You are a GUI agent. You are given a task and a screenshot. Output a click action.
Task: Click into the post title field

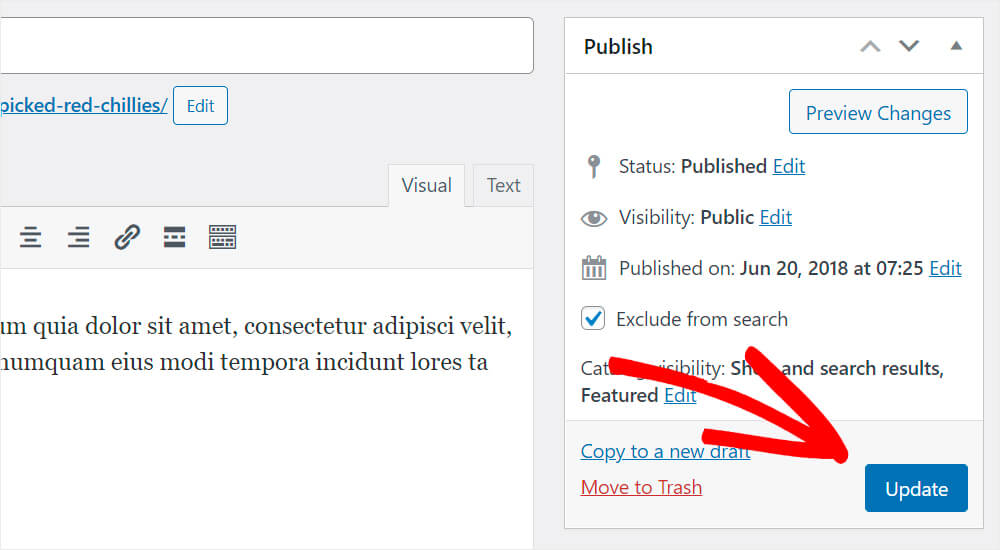click(x=267, y=45)
